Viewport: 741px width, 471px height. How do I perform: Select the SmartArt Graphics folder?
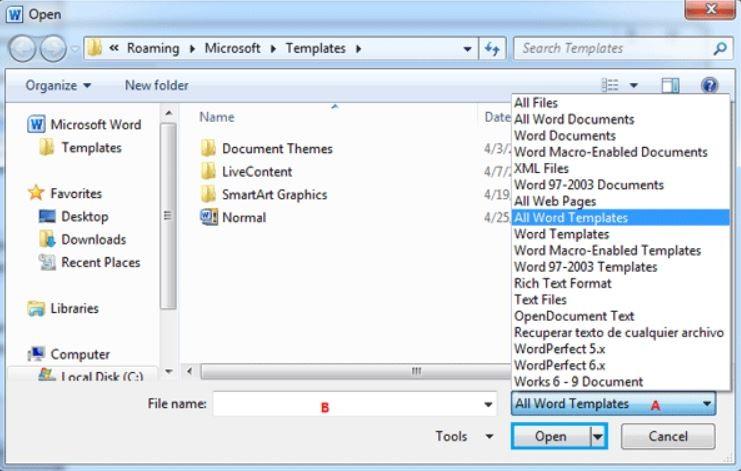tap(264, 195)
